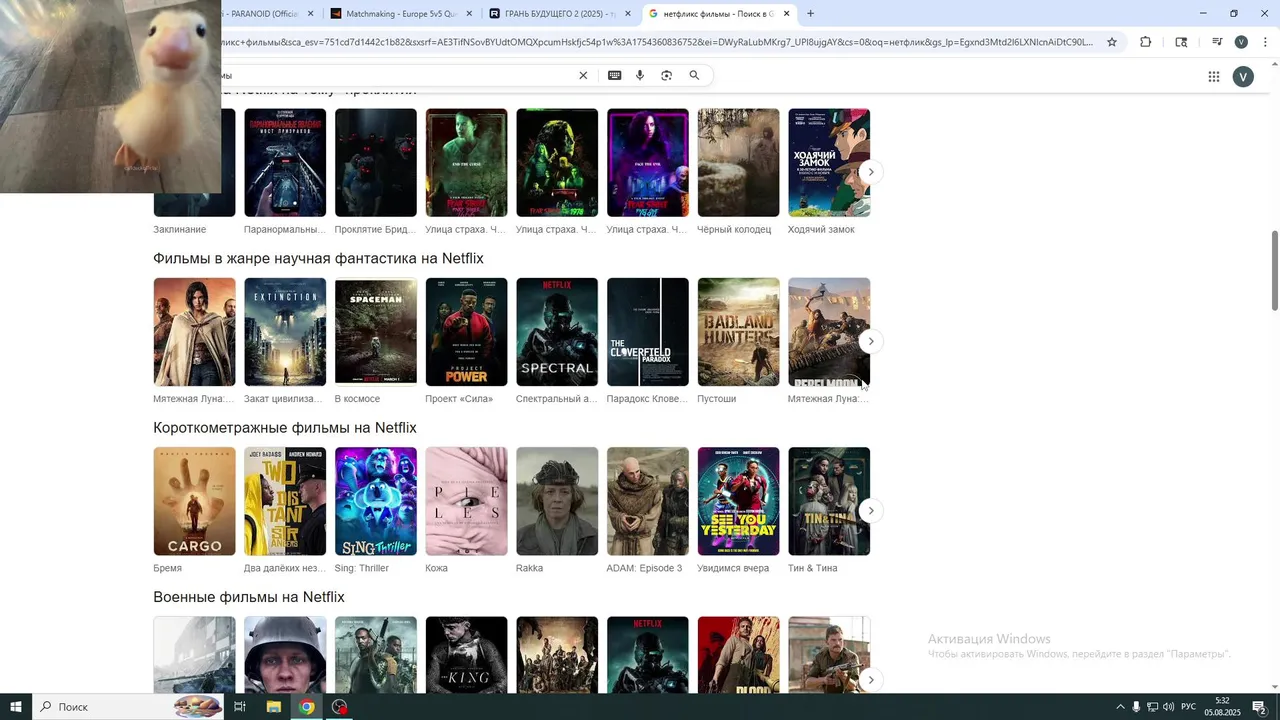Clear the Google search box text
Screen dimensions: 1280x720
[x=583, y=76]
